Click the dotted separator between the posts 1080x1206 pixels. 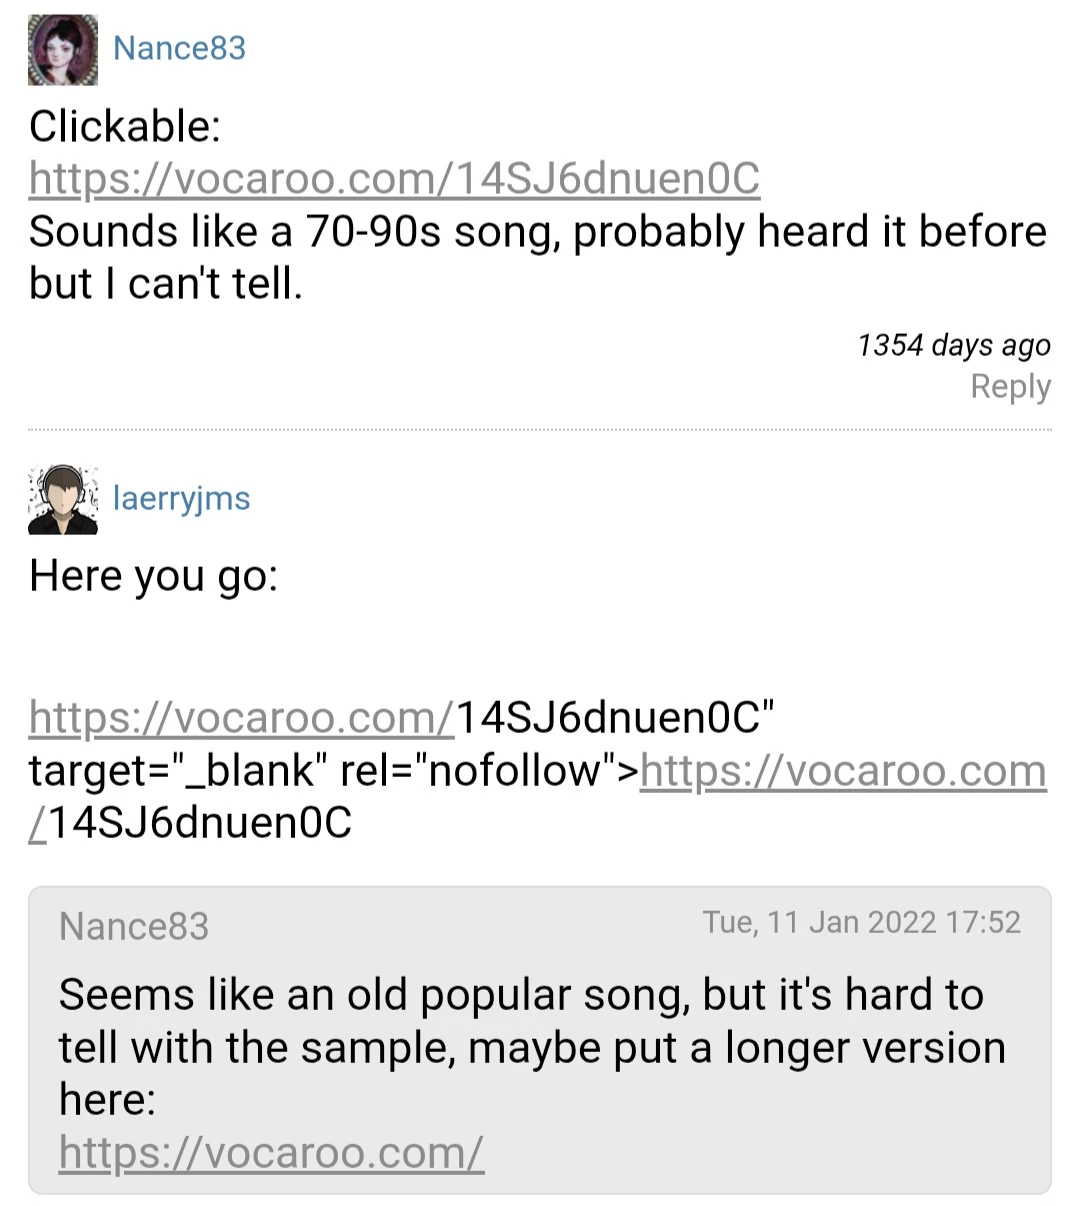(x=540, y=430)
